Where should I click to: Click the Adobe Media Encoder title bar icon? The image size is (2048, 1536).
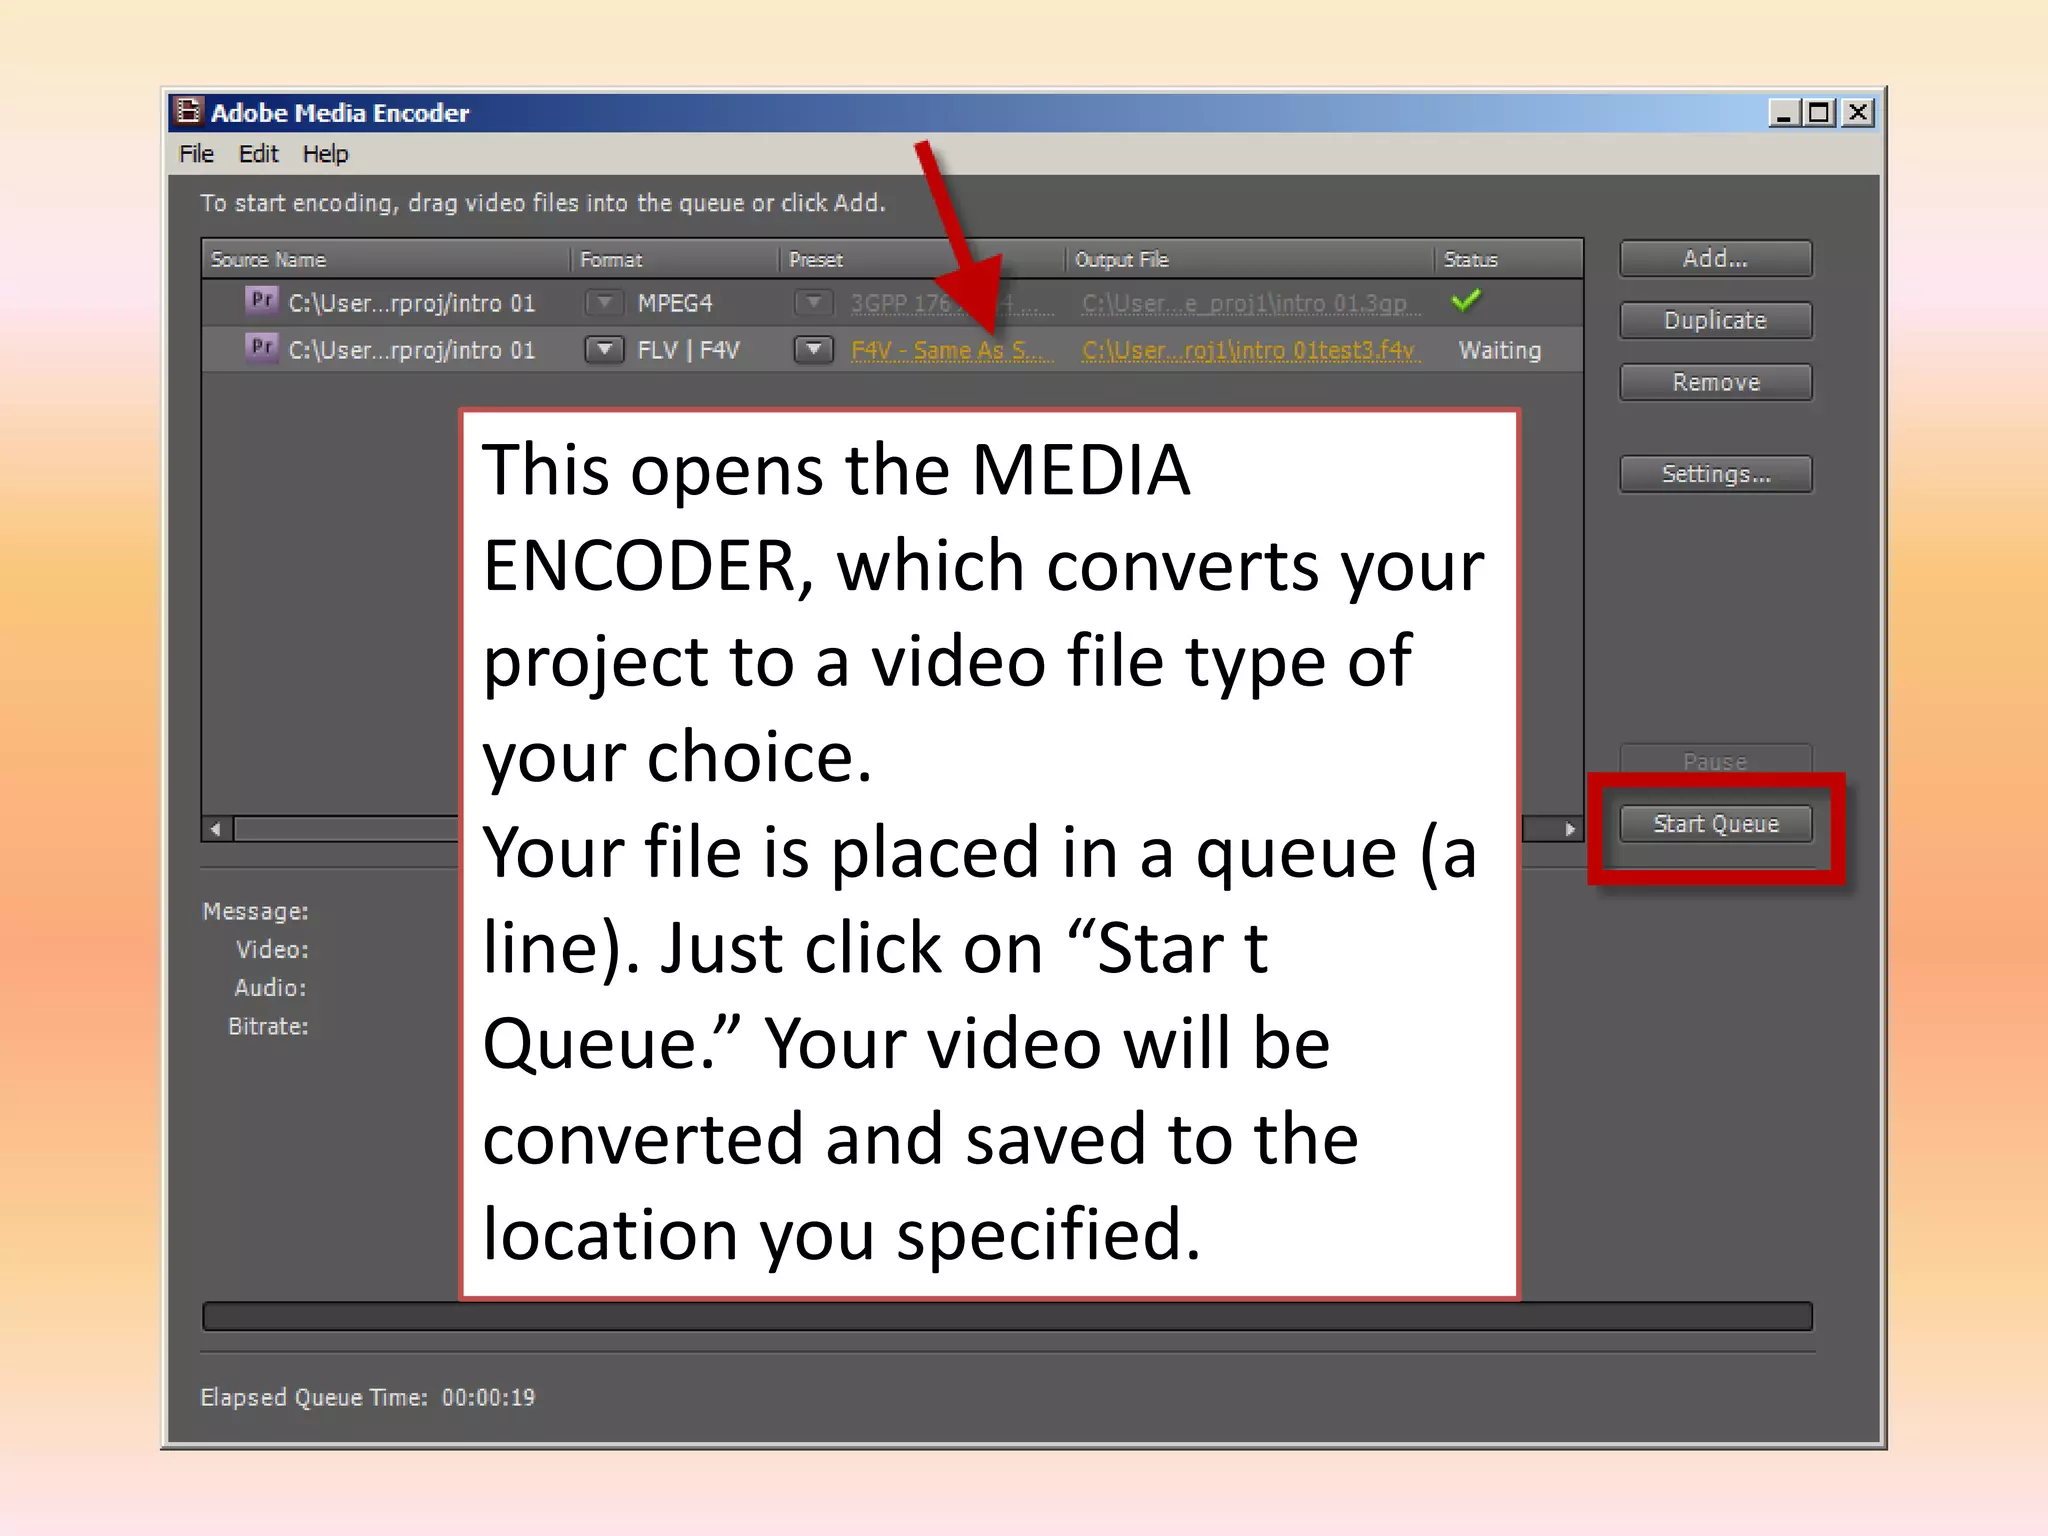pos(187,111)
